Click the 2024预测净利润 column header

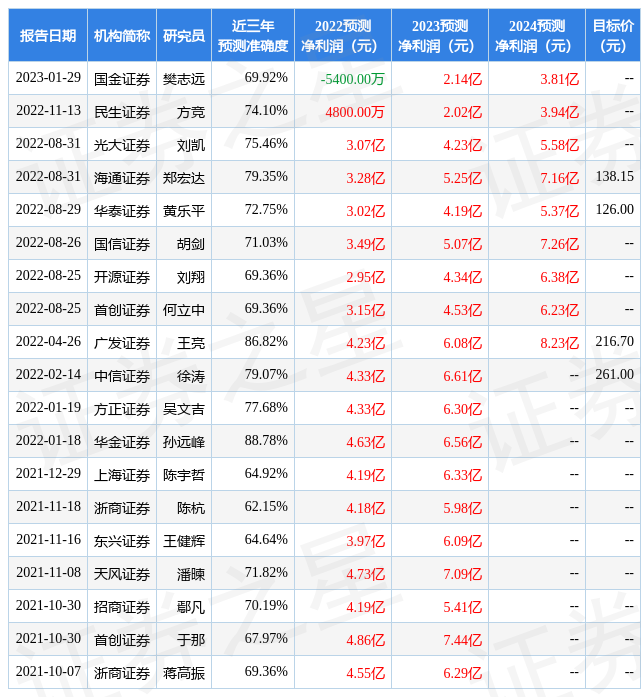[537, 35]
